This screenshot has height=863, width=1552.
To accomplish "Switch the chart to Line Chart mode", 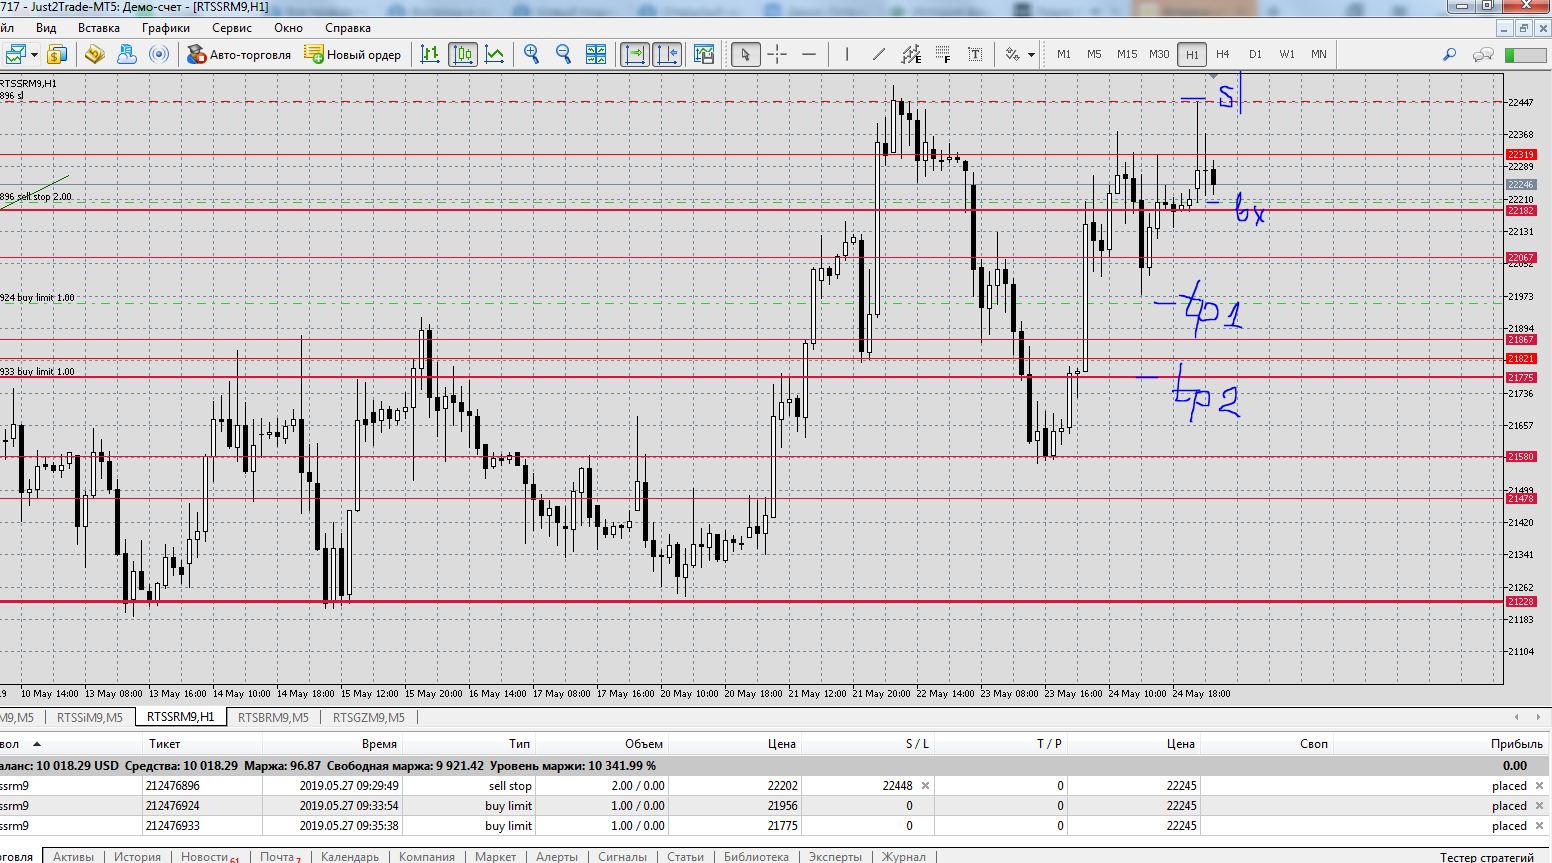I will pyautogui.click(x=495, y=54).
